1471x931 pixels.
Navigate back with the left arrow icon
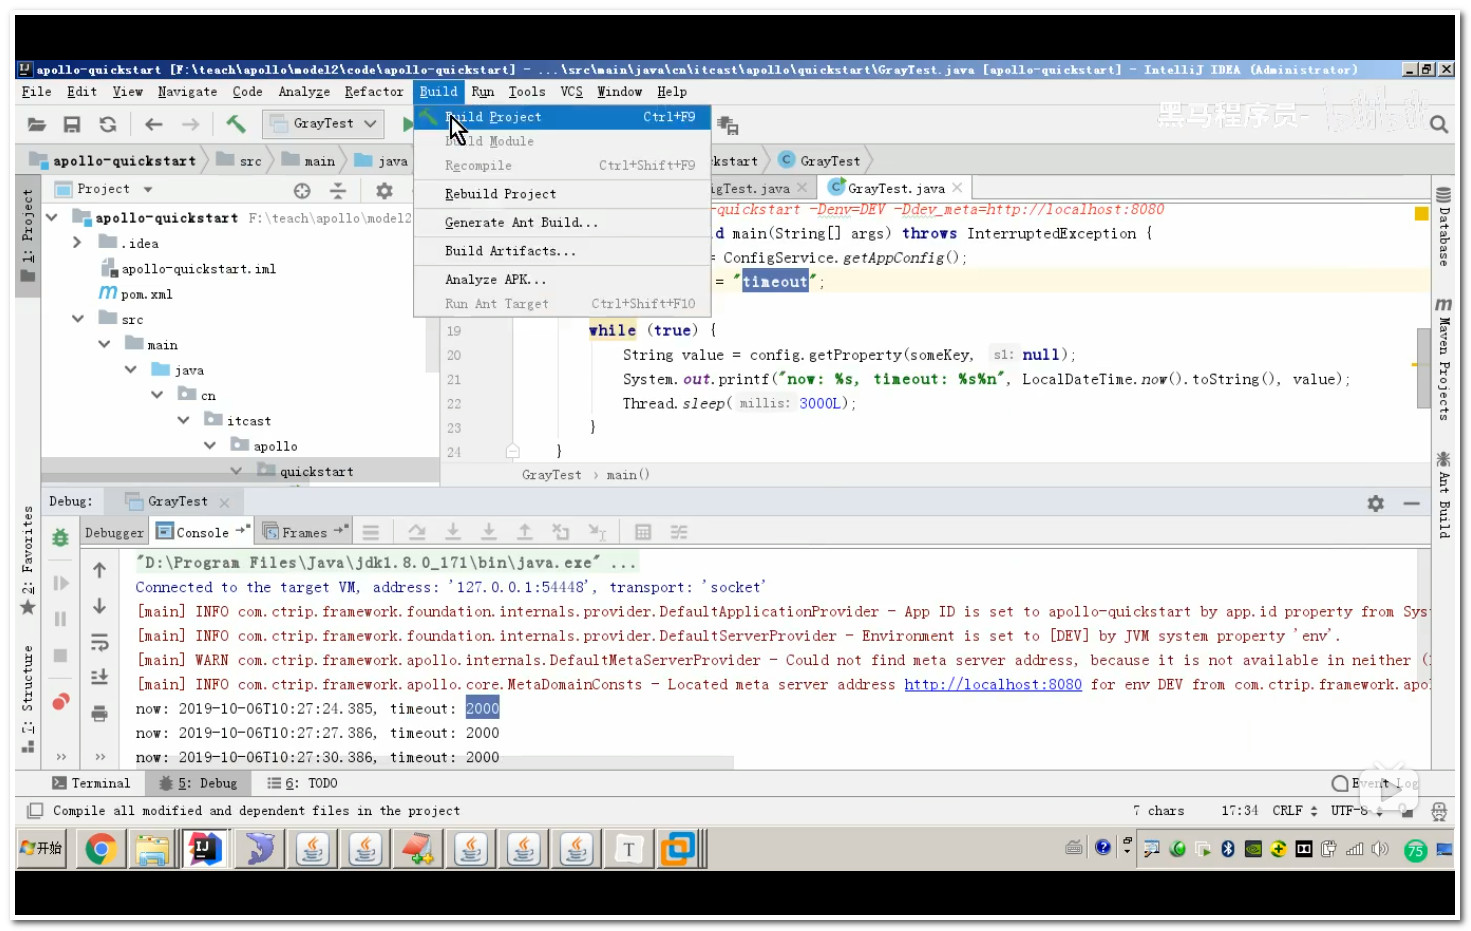(153, 124)
